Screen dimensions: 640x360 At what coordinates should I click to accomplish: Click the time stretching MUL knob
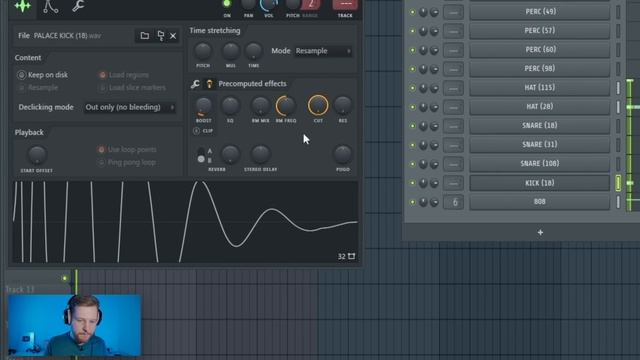pos(230,51)
